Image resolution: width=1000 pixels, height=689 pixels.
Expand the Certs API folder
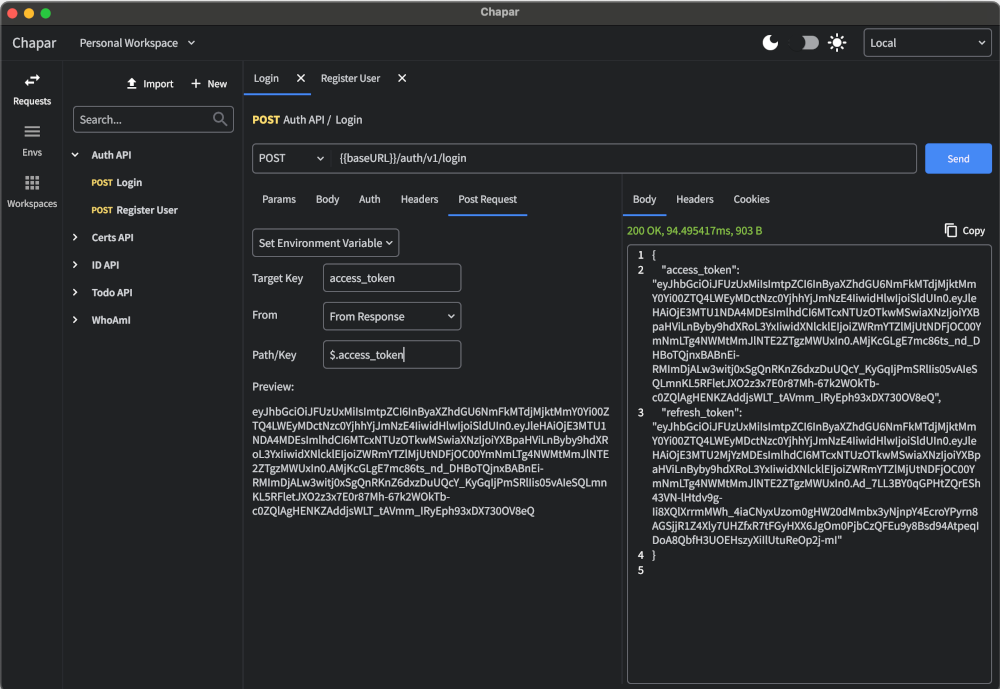[x=75, y=237]
